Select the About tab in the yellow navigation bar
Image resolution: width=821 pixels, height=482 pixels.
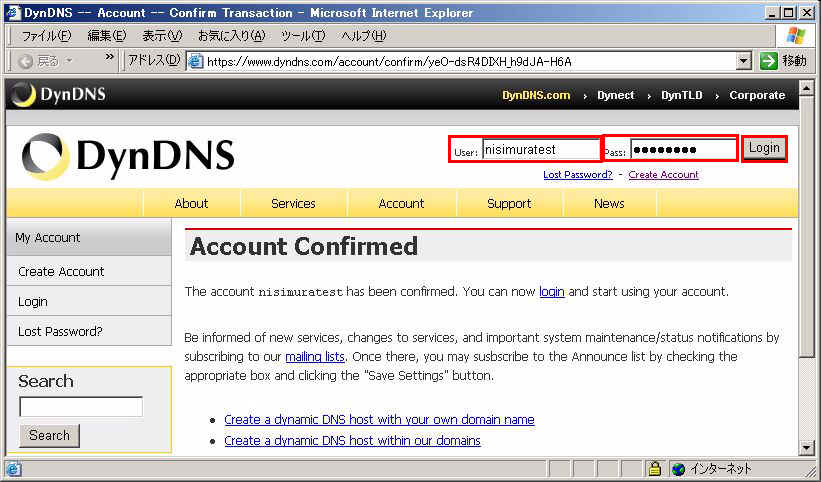[x=192, y=203]
